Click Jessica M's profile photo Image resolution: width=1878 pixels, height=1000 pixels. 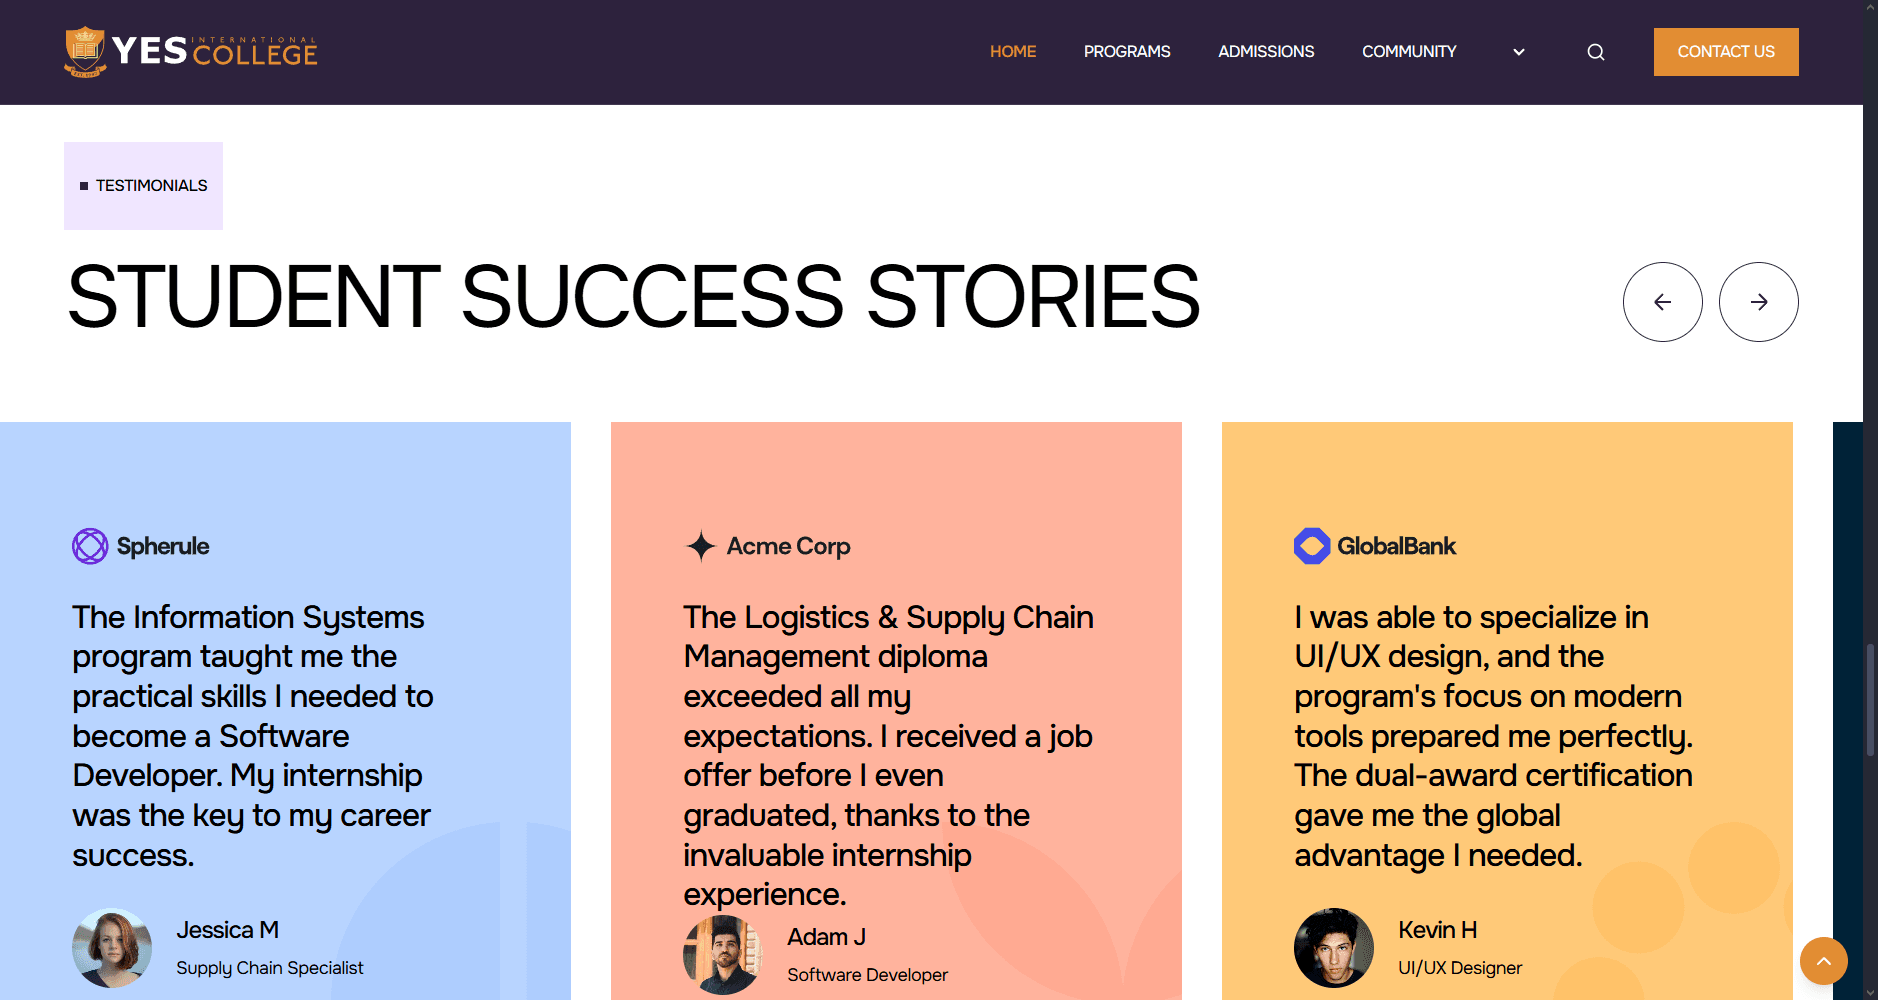112,948
